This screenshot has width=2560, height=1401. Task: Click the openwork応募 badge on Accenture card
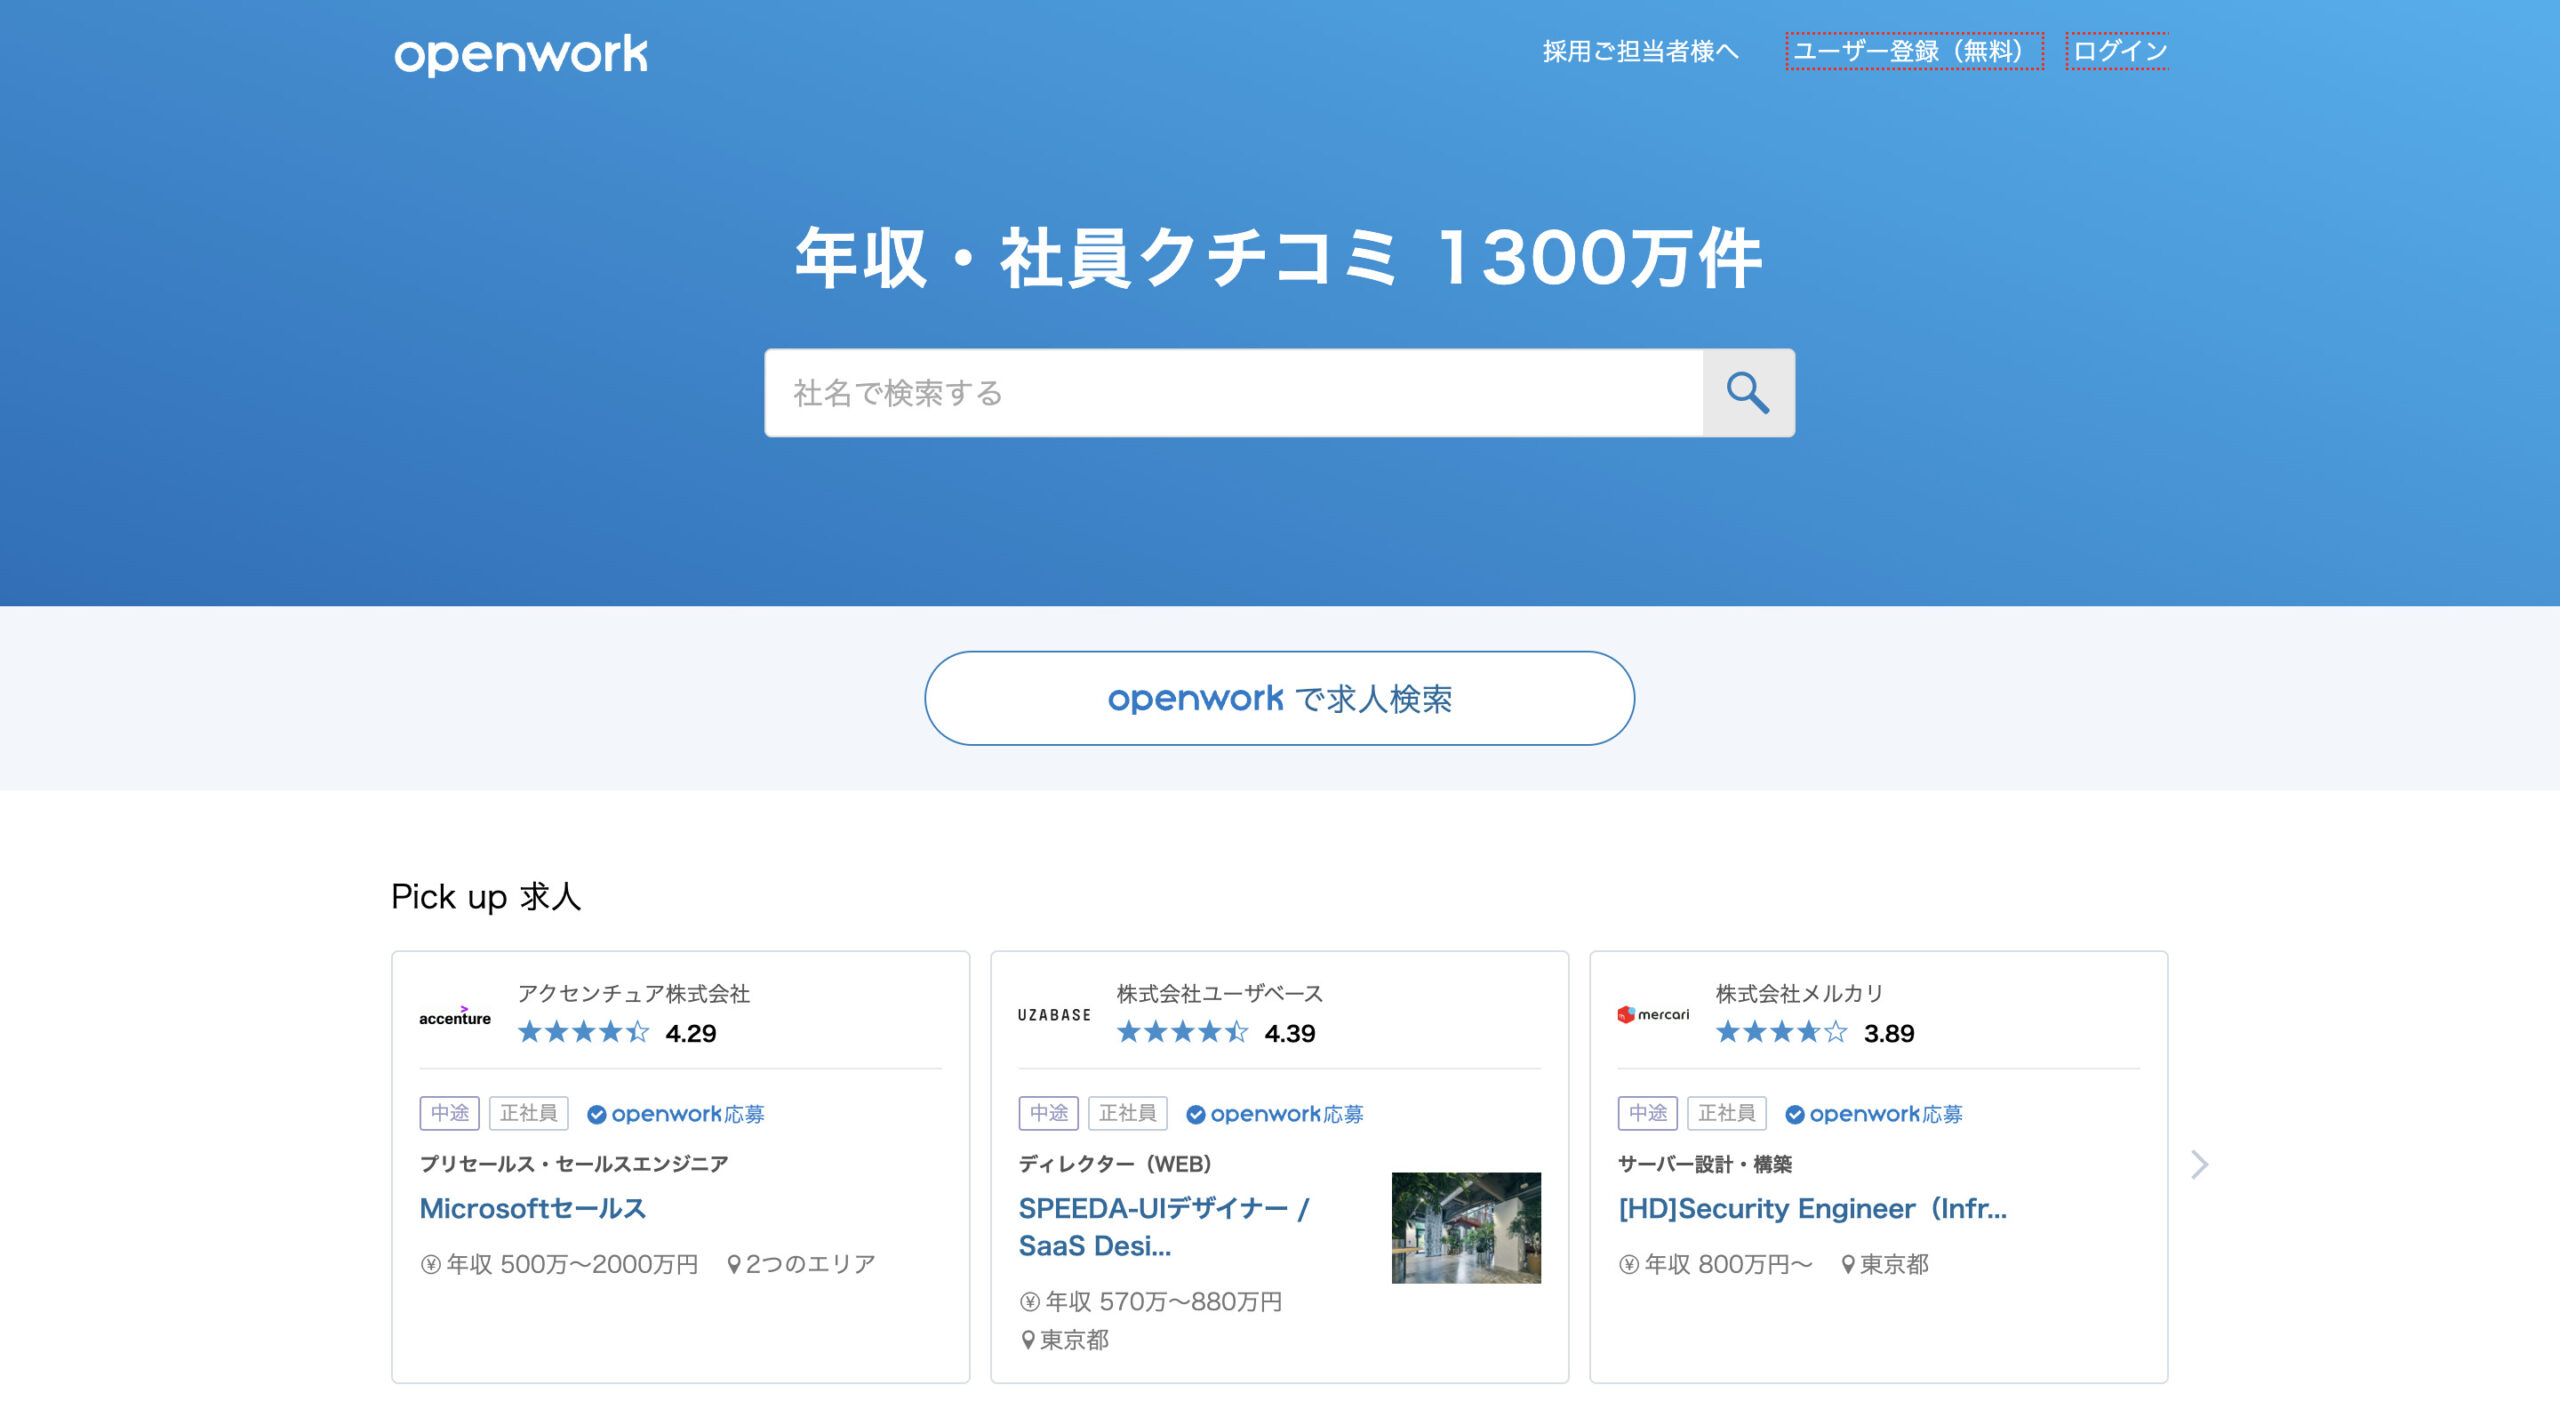point(675,1114)
